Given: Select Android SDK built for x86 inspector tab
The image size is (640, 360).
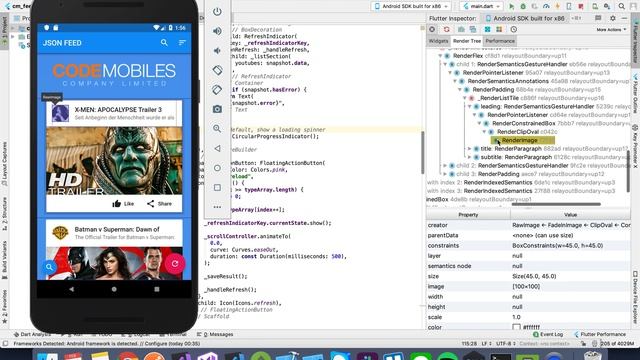Looking at the screenshot, I should [524, 18].
